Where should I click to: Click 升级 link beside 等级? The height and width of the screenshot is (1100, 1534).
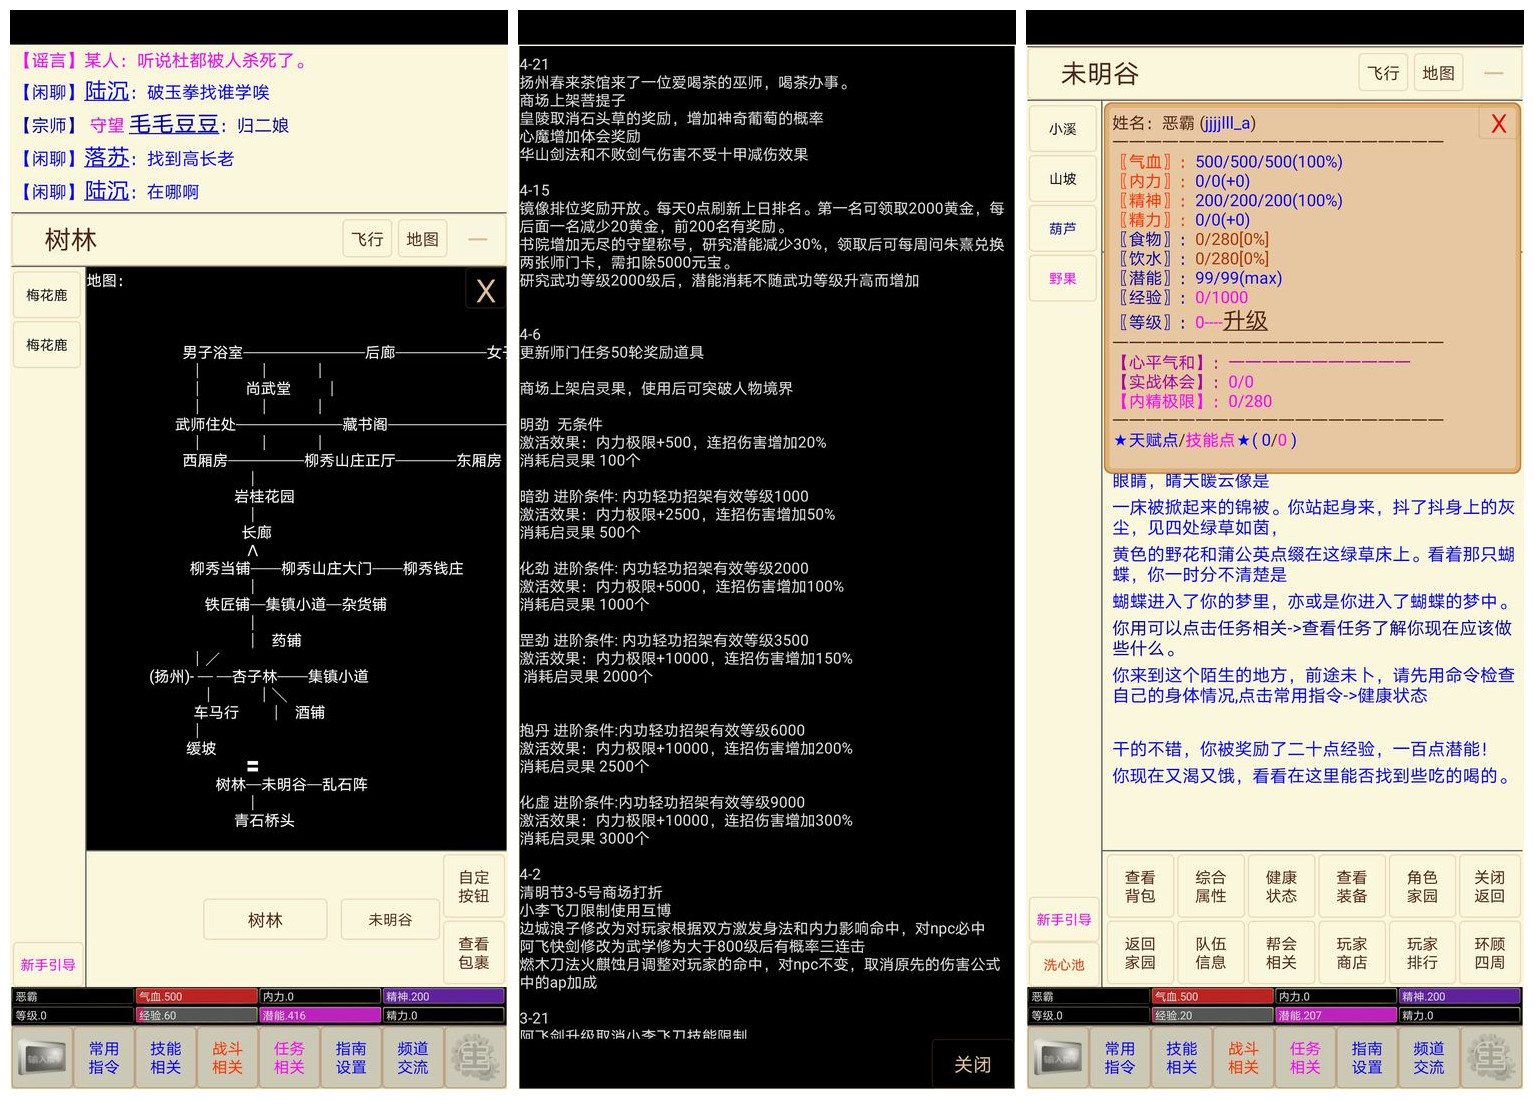(1245, 321)
